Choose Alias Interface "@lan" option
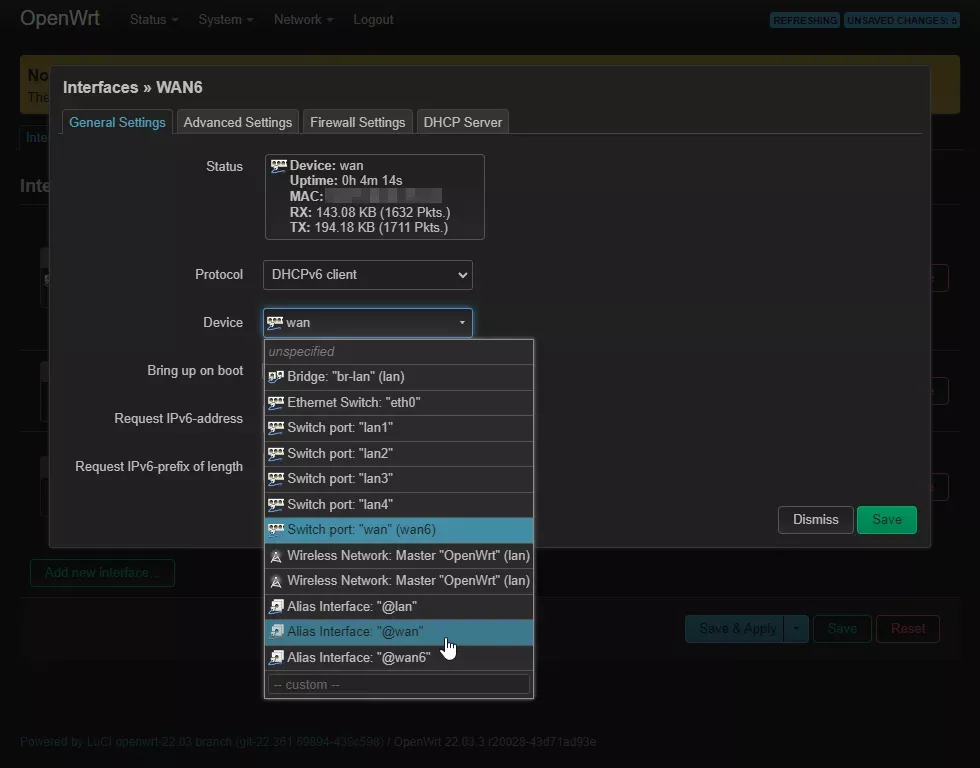980x768 pixels. click(399, 607)
